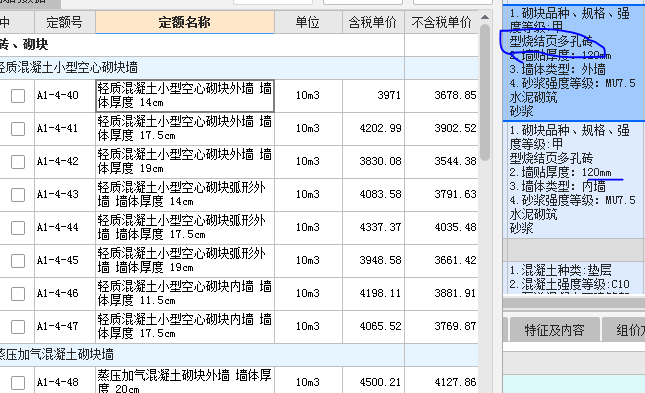This screenshot has width=645, height=393.
Task: Click name cell for outer wall thickness 17.5cm
Action: tap(185, 129)
